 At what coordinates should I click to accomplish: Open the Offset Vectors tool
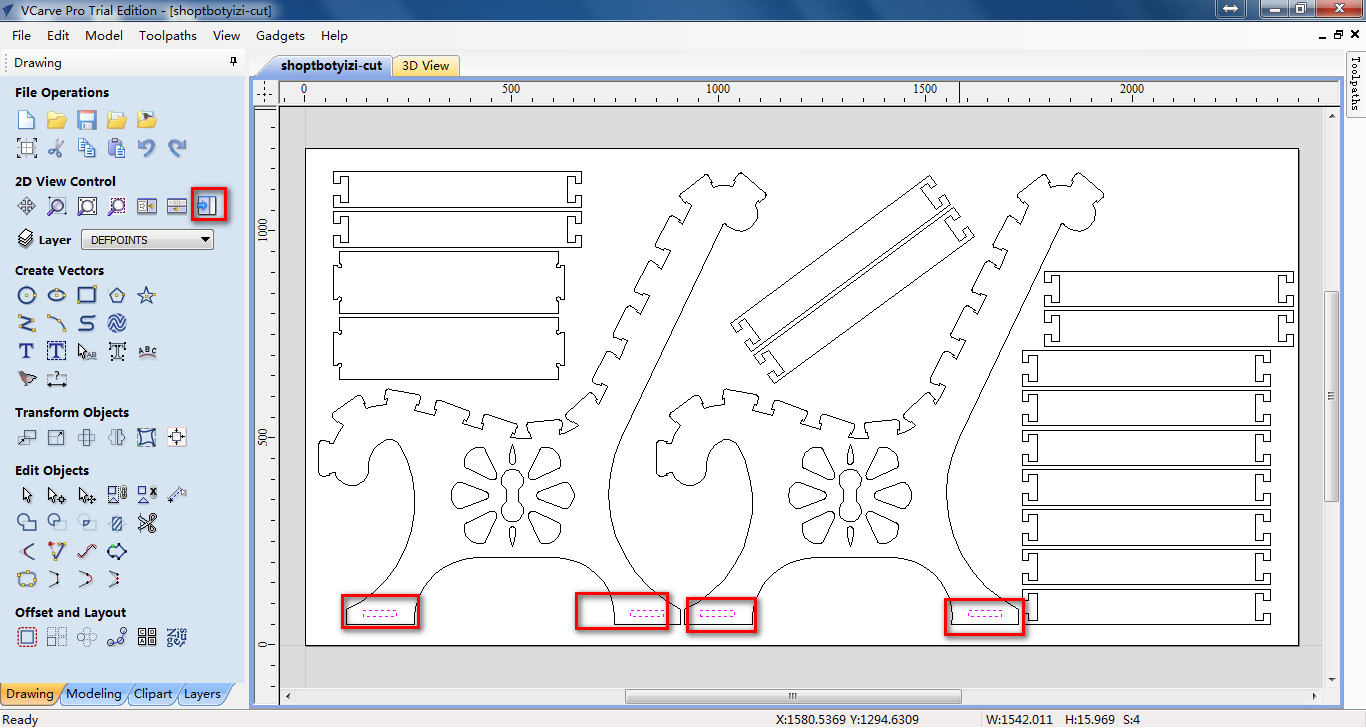27,637
